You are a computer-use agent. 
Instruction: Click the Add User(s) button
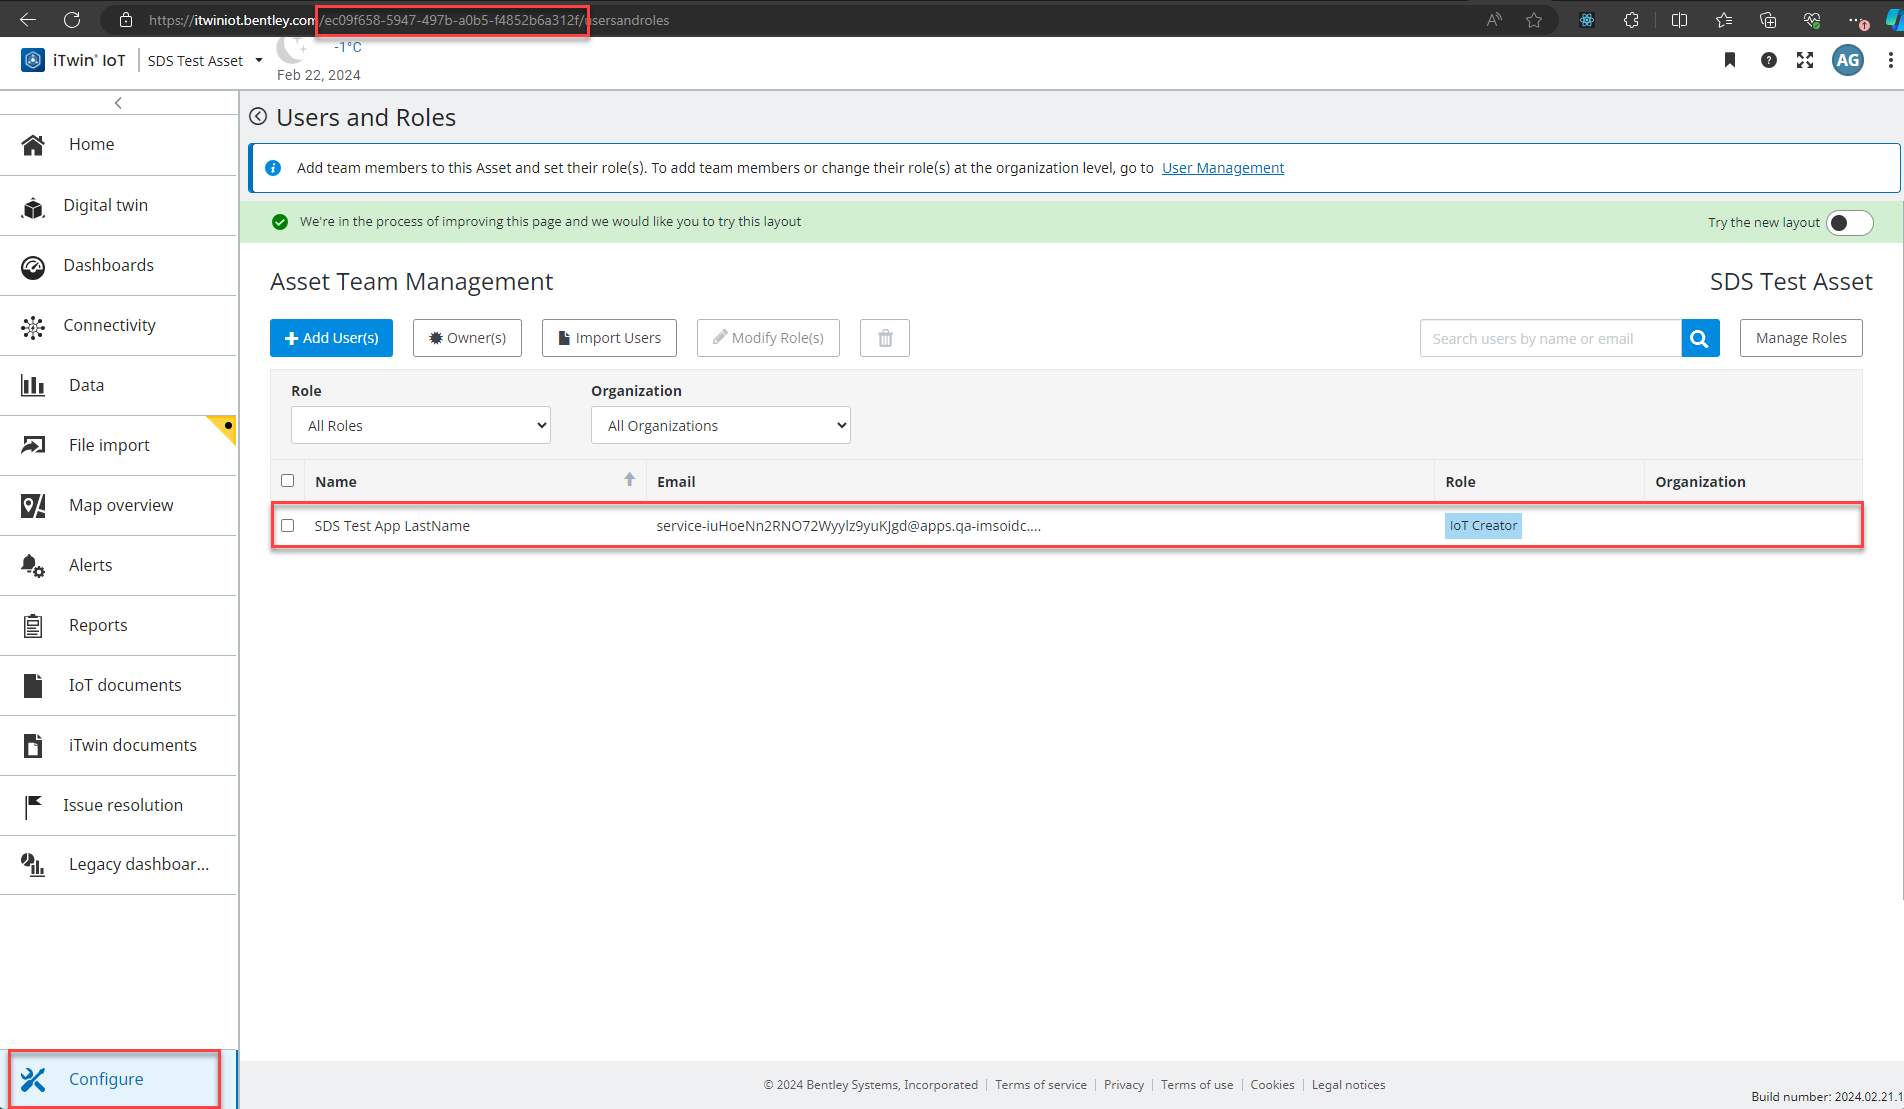click(x=331, y=338)
